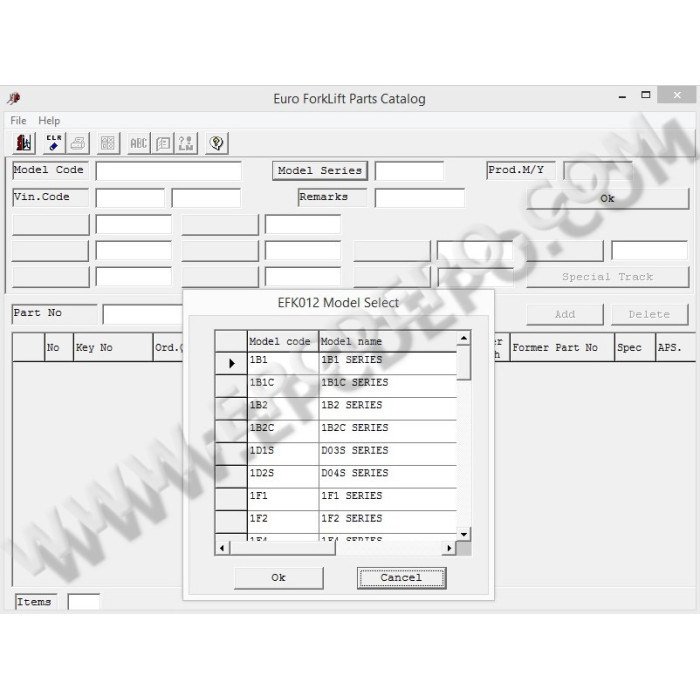The image size is (700, 700).
Task: Open the File menu
Action: [18, 121]
